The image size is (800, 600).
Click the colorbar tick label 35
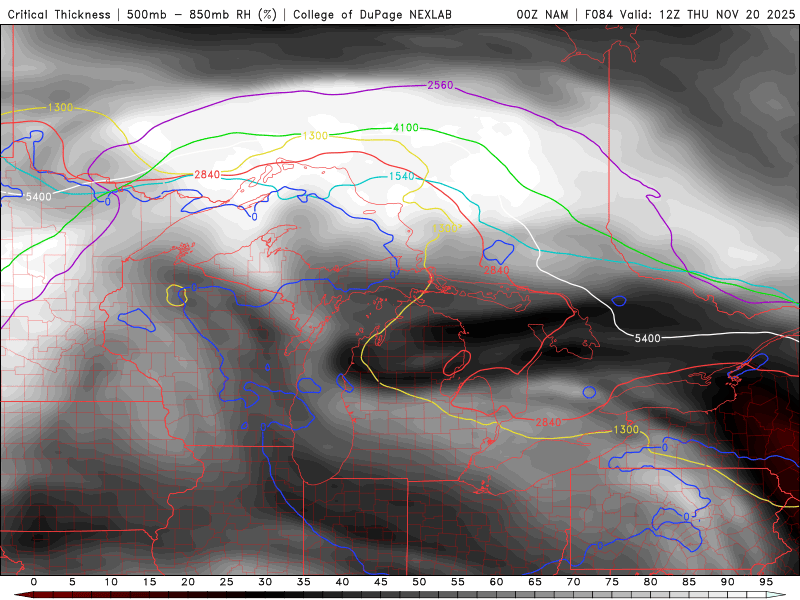click(304, 582)
